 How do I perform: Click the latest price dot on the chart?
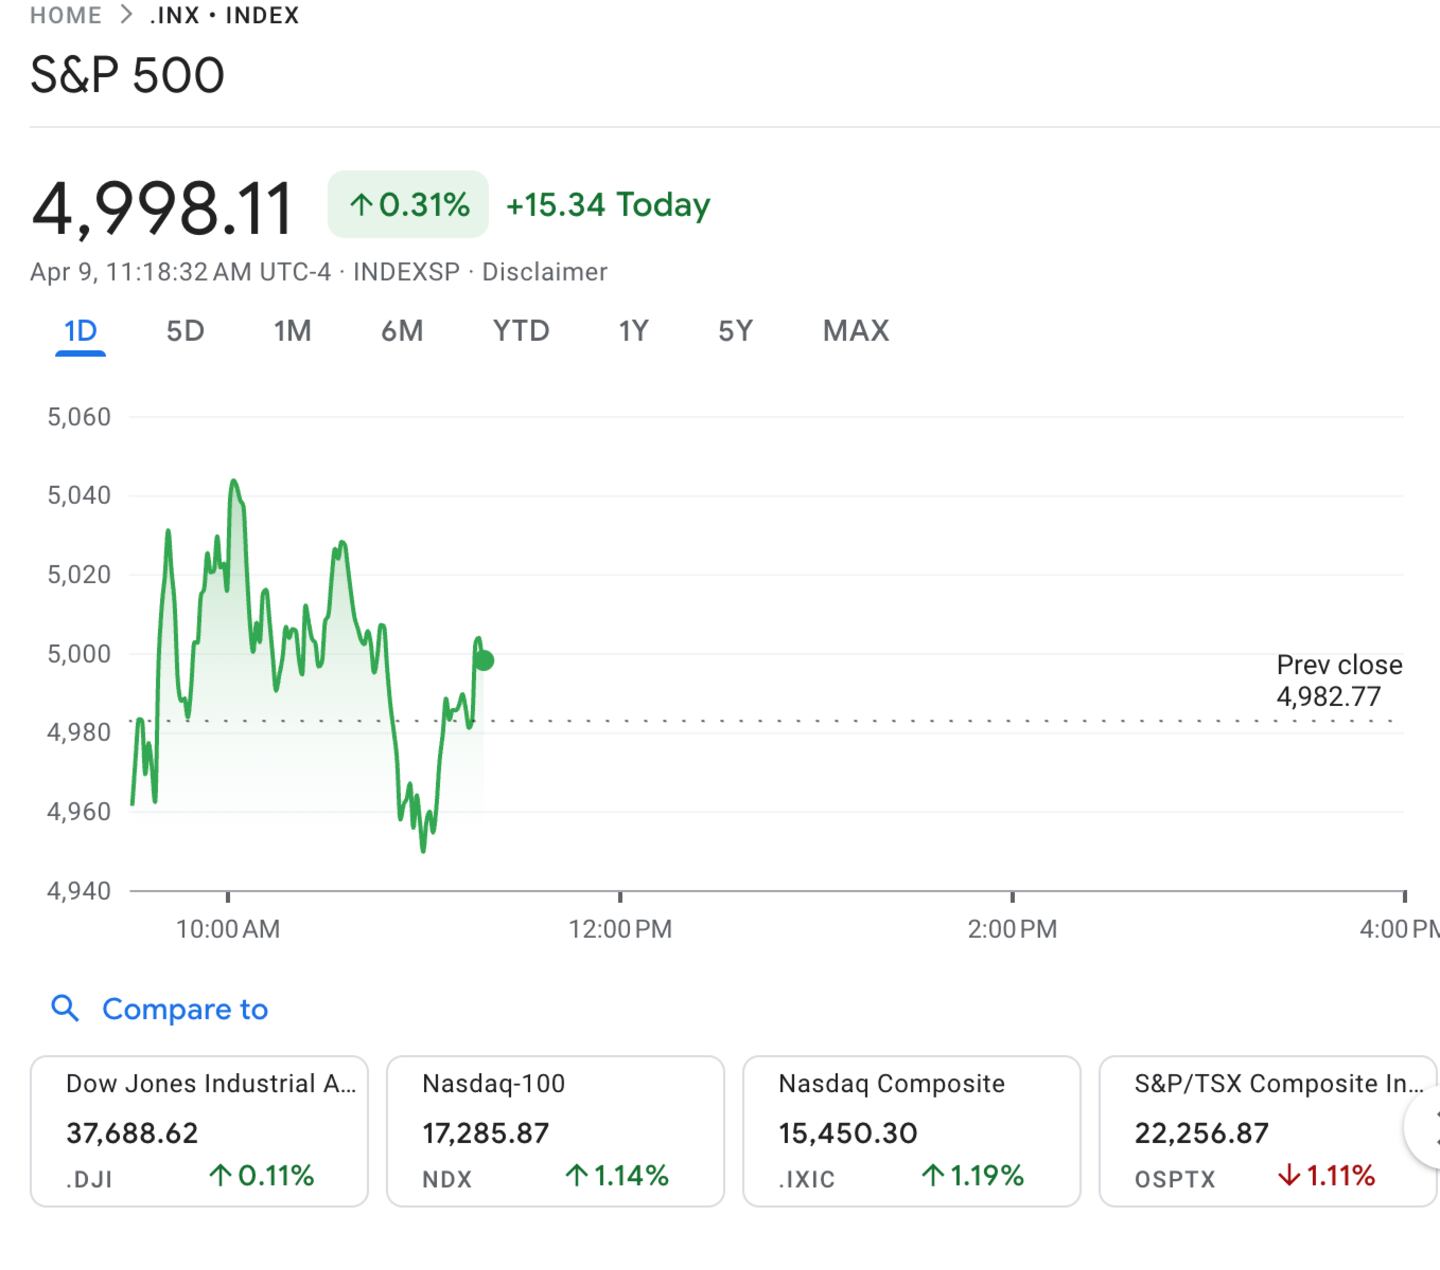point(483,660)
